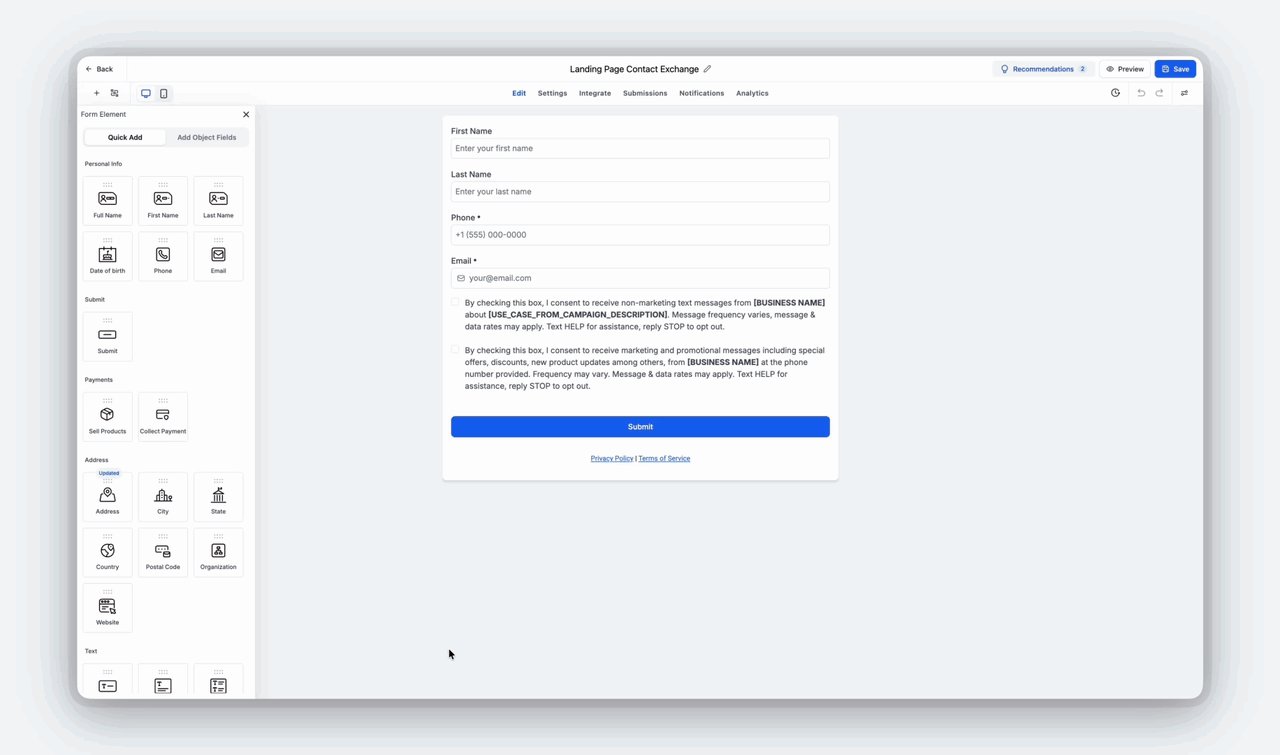Preview the form
The image size is (1280, 755).
1125,69
